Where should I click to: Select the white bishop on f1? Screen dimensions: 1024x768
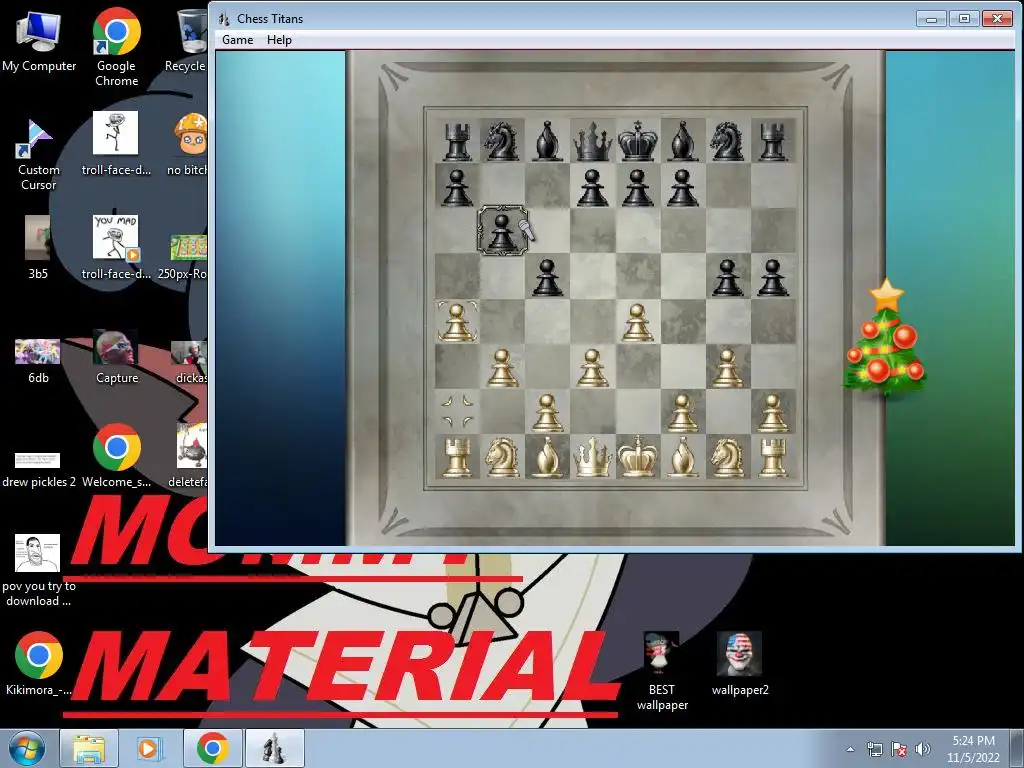coord(682,457)
